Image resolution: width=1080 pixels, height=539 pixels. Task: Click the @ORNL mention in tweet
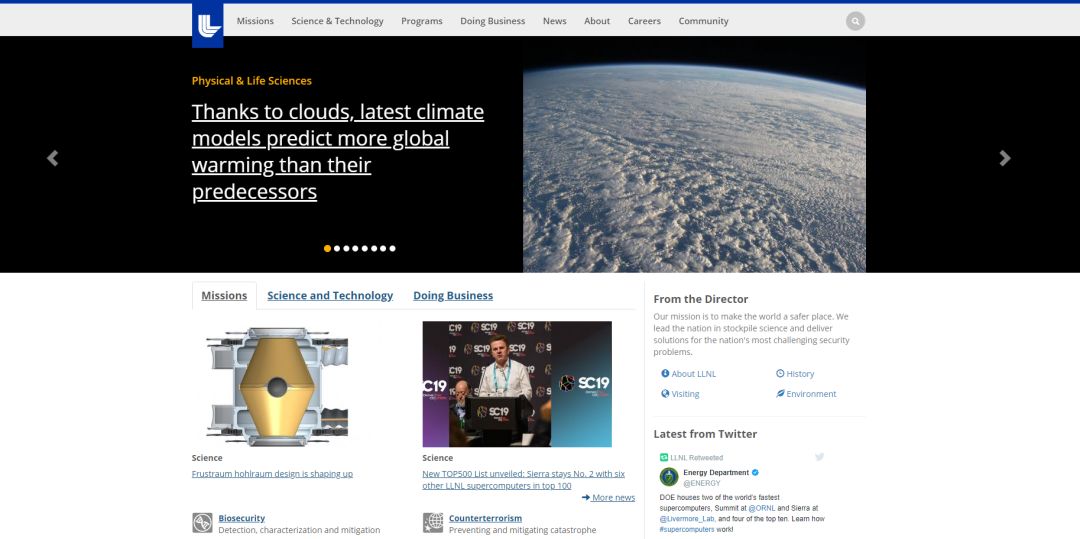tap(762, 508)
